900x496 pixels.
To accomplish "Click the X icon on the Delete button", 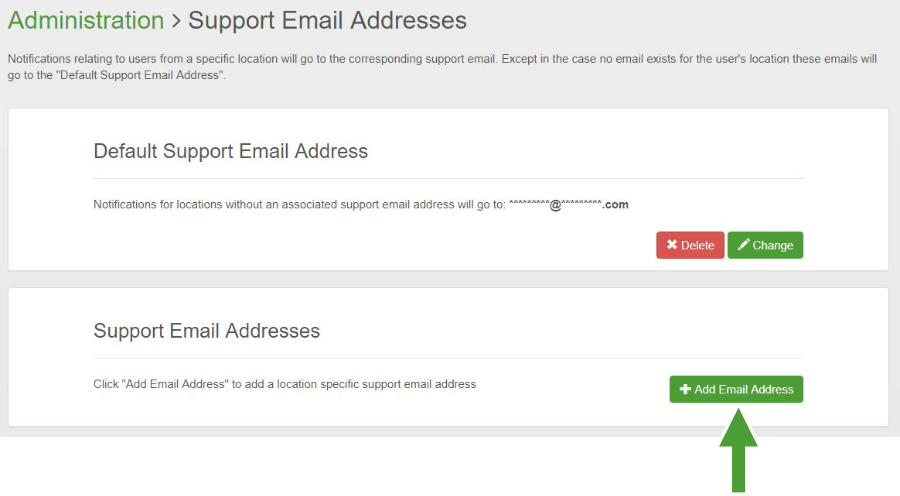I will point(672,245).
